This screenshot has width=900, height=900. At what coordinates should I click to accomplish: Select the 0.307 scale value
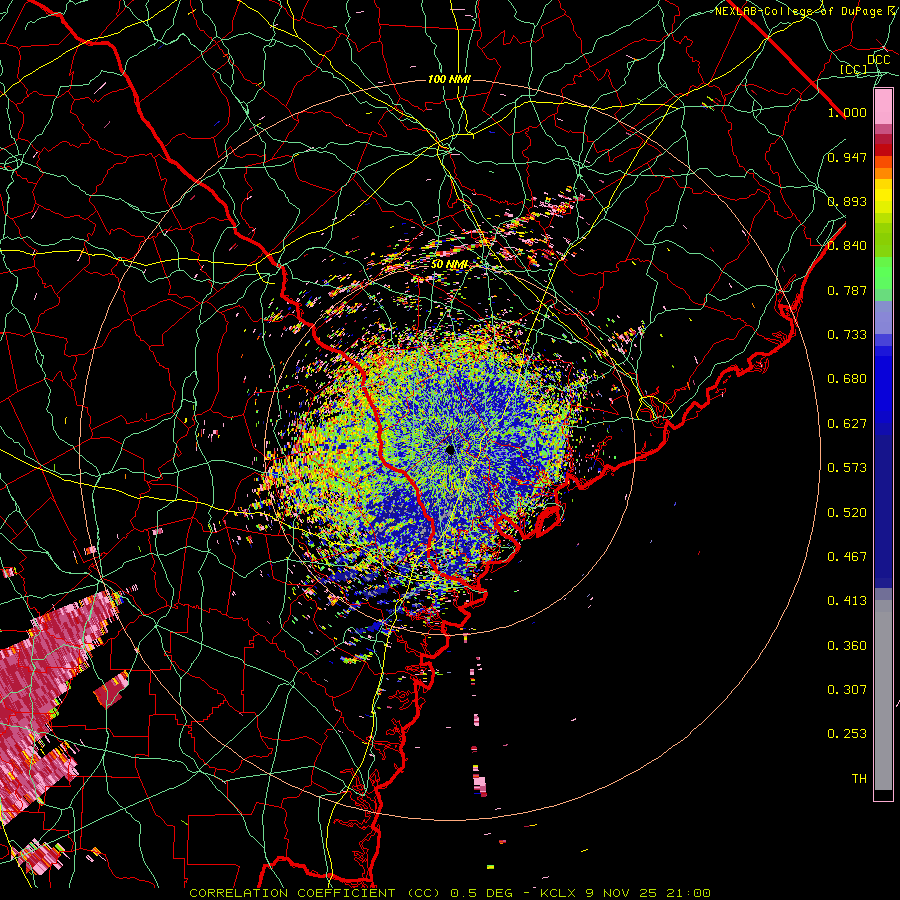point(847,690)
